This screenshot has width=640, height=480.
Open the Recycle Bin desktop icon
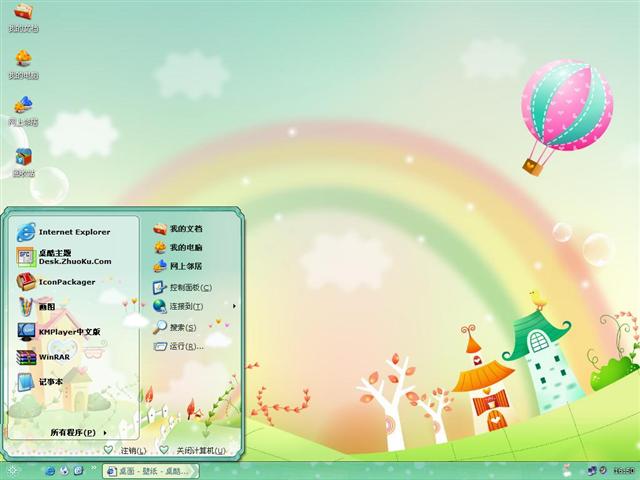(23, 162)
